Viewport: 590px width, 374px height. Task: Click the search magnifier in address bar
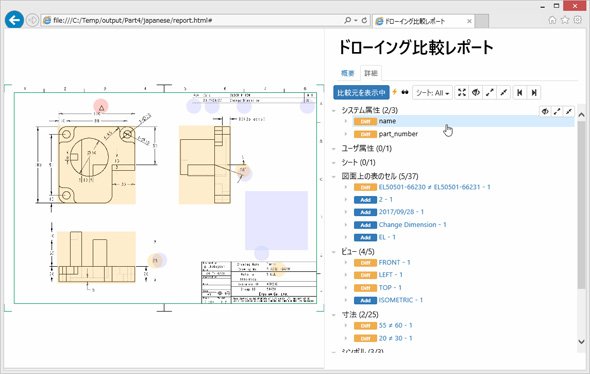coord(348,20)
